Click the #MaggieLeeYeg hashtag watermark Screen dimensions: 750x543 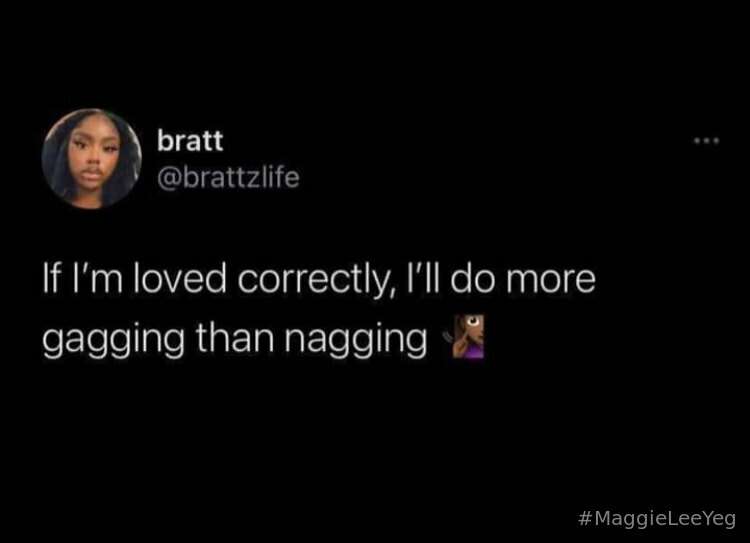657,519
